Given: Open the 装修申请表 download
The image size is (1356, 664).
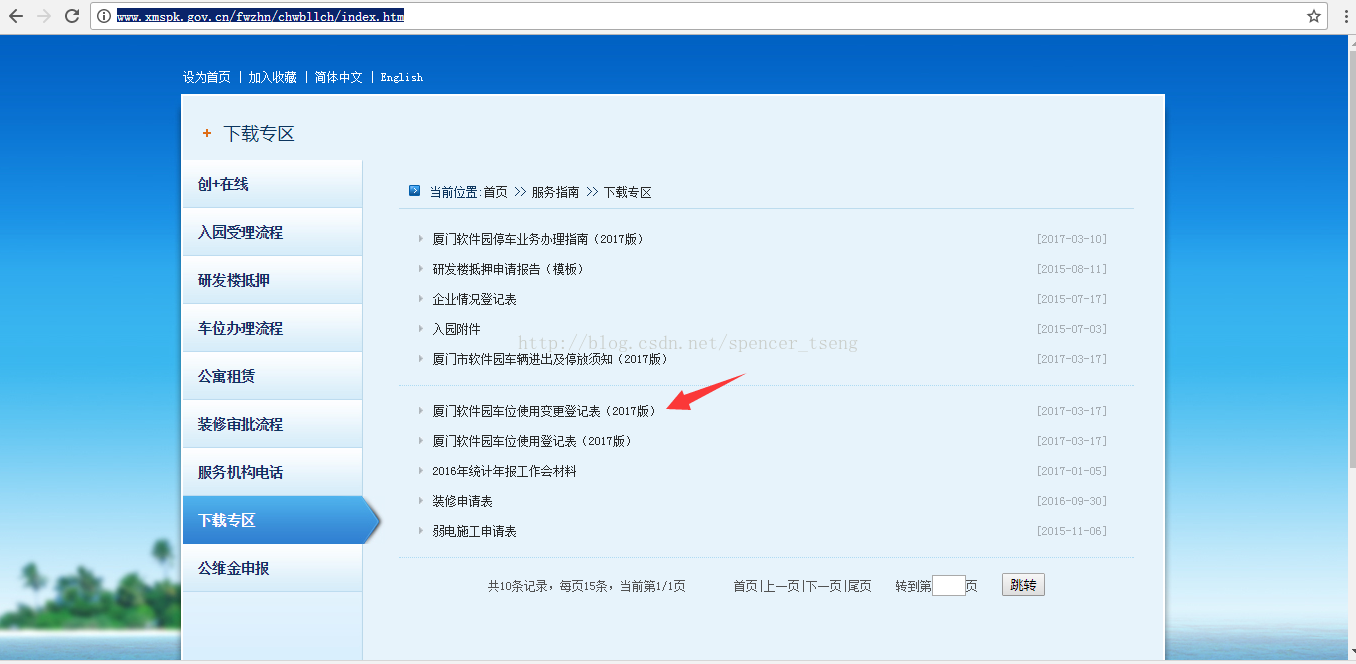Looking at the screenshot, I should 463,501.
